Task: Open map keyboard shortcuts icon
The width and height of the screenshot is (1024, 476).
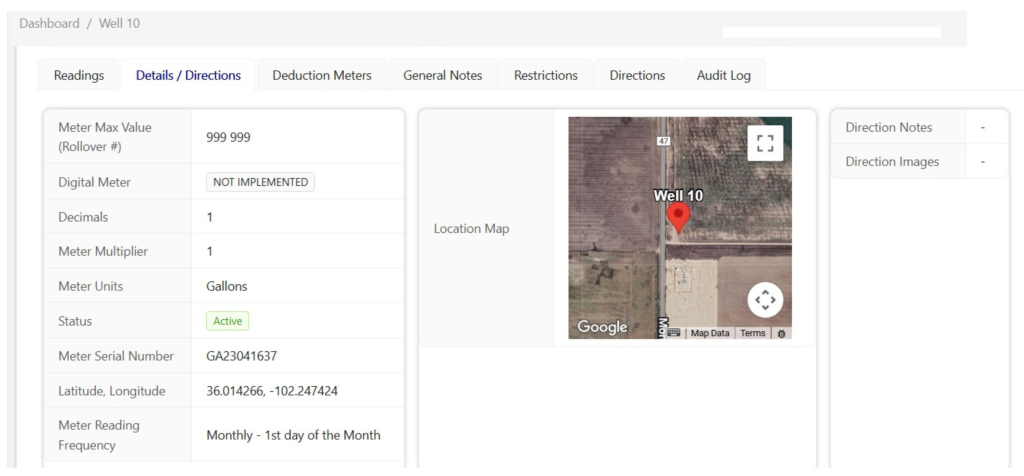Action: point(674,333)
